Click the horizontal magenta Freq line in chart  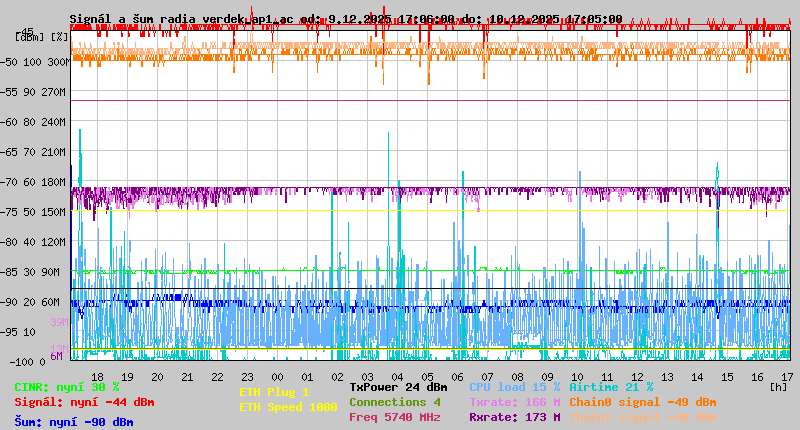(431, 100)
